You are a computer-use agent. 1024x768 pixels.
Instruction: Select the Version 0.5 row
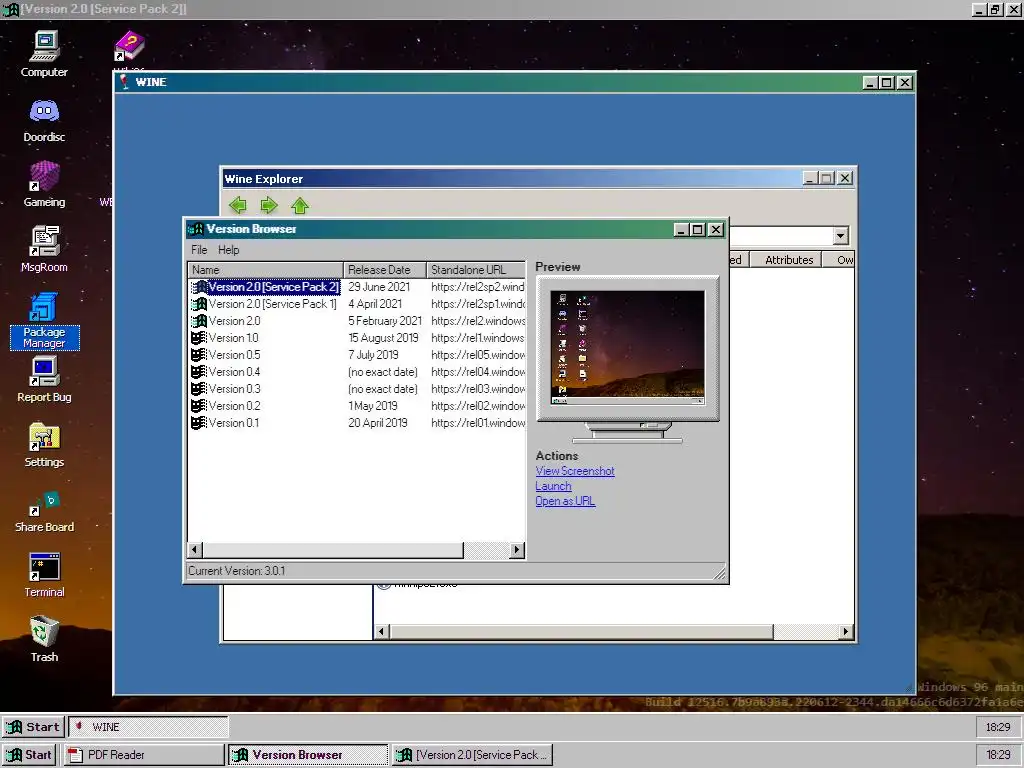[x=357, y=355]
